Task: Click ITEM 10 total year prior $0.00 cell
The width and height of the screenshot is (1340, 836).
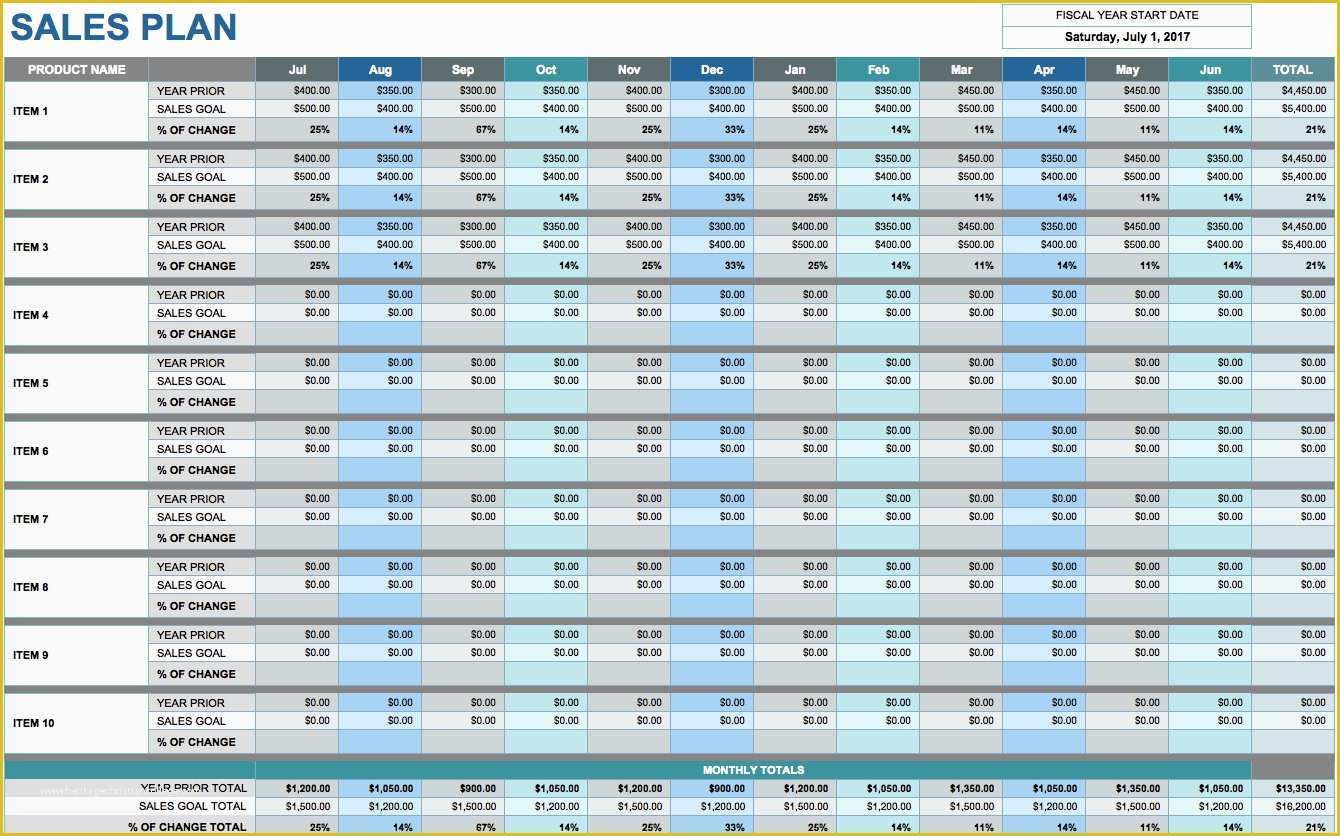Action: (x=1293, y=703)
